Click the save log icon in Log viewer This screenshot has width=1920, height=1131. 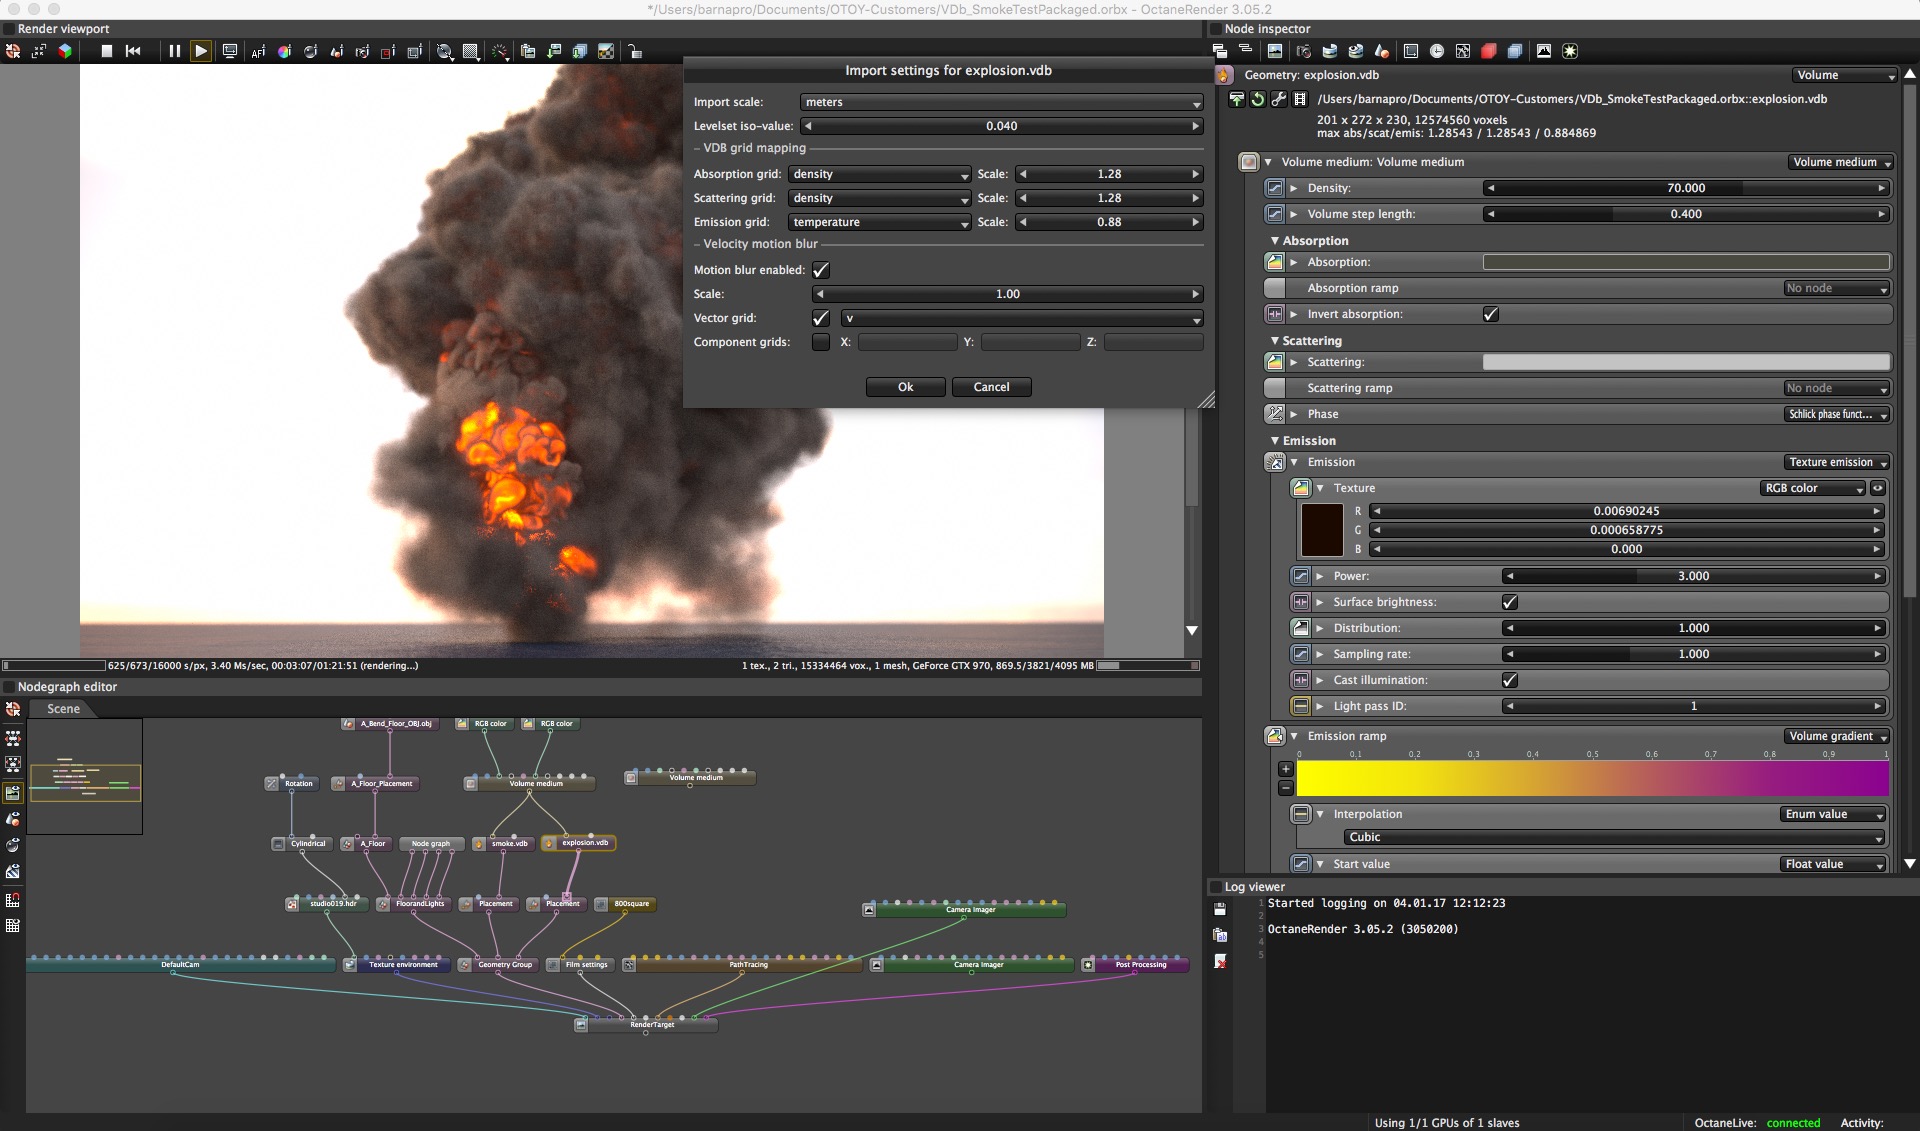(1220, 909)
